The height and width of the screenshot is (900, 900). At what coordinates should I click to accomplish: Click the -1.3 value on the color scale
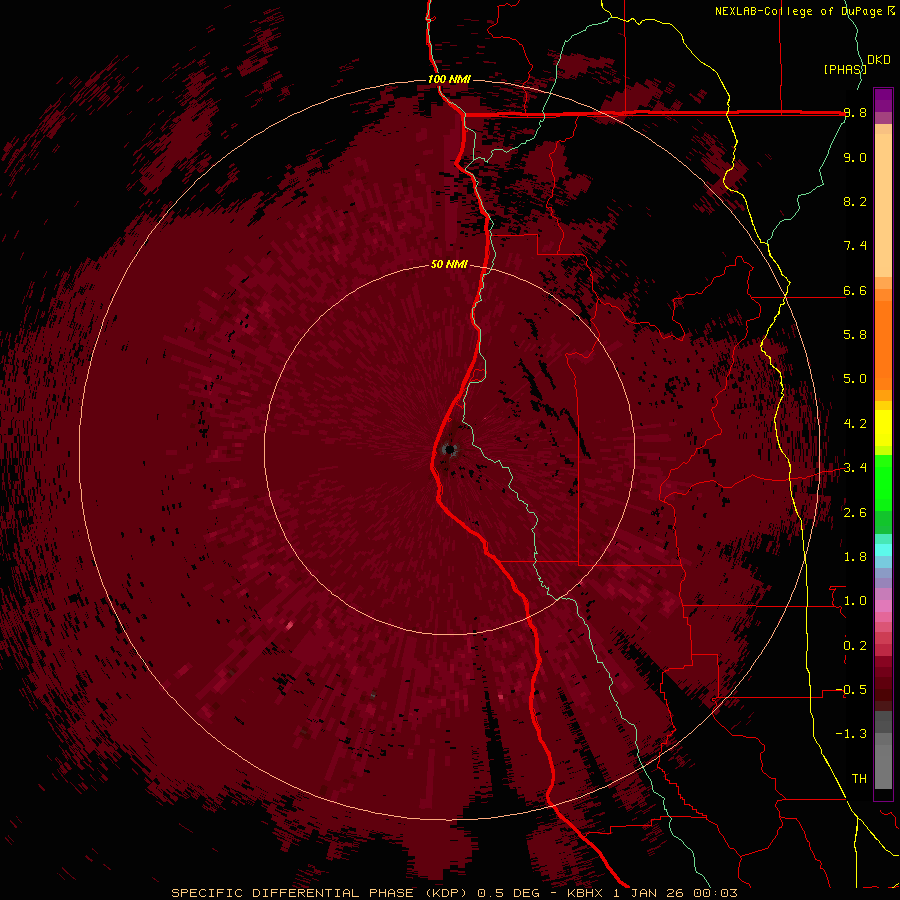click(851, 734)
